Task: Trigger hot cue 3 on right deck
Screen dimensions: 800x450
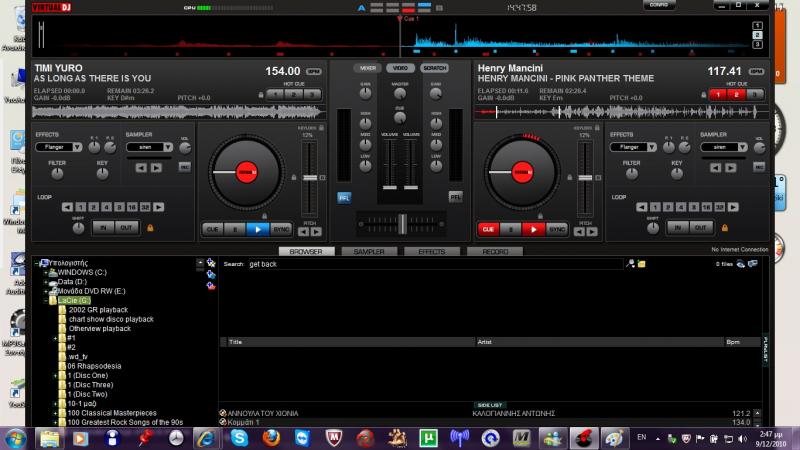Action: (755, 94)
